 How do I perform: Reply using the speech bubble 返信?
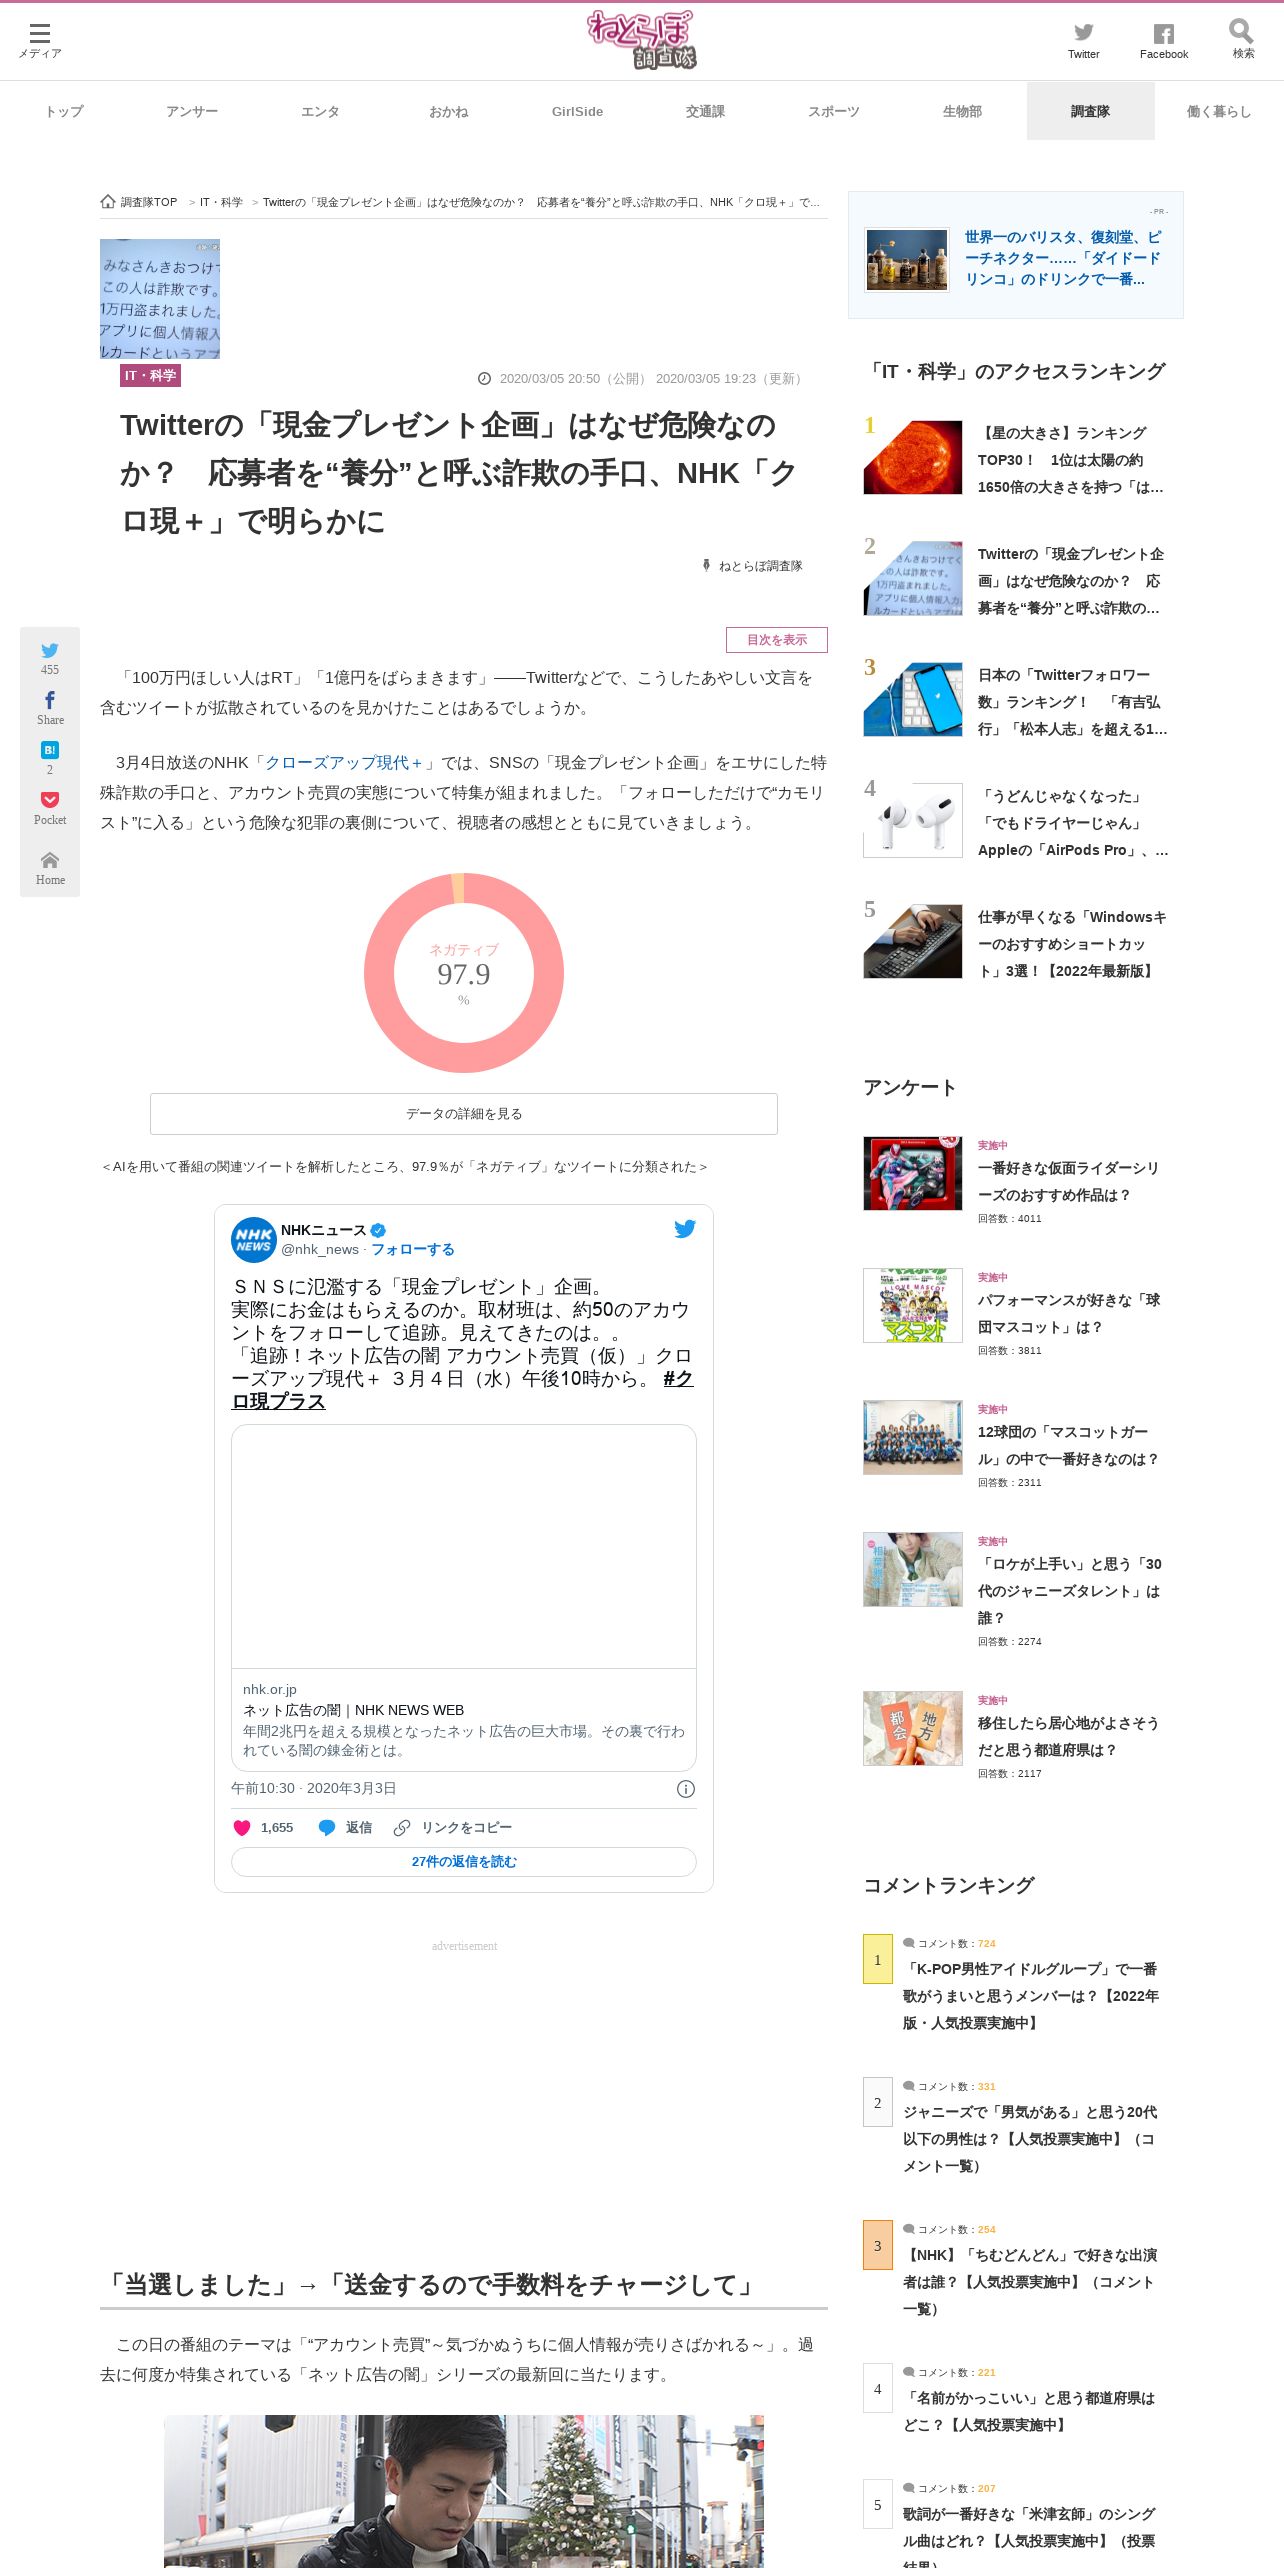tap(345, 1828)
